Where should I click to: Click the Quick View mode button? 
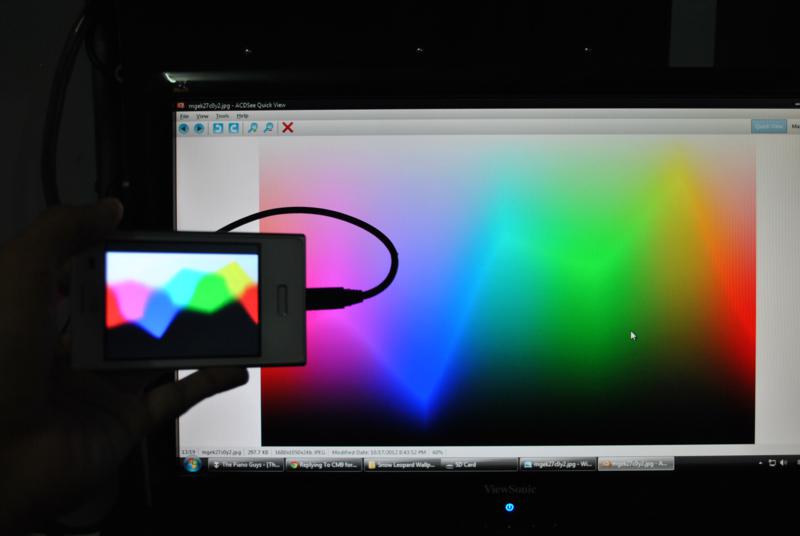tap(768, 126)
